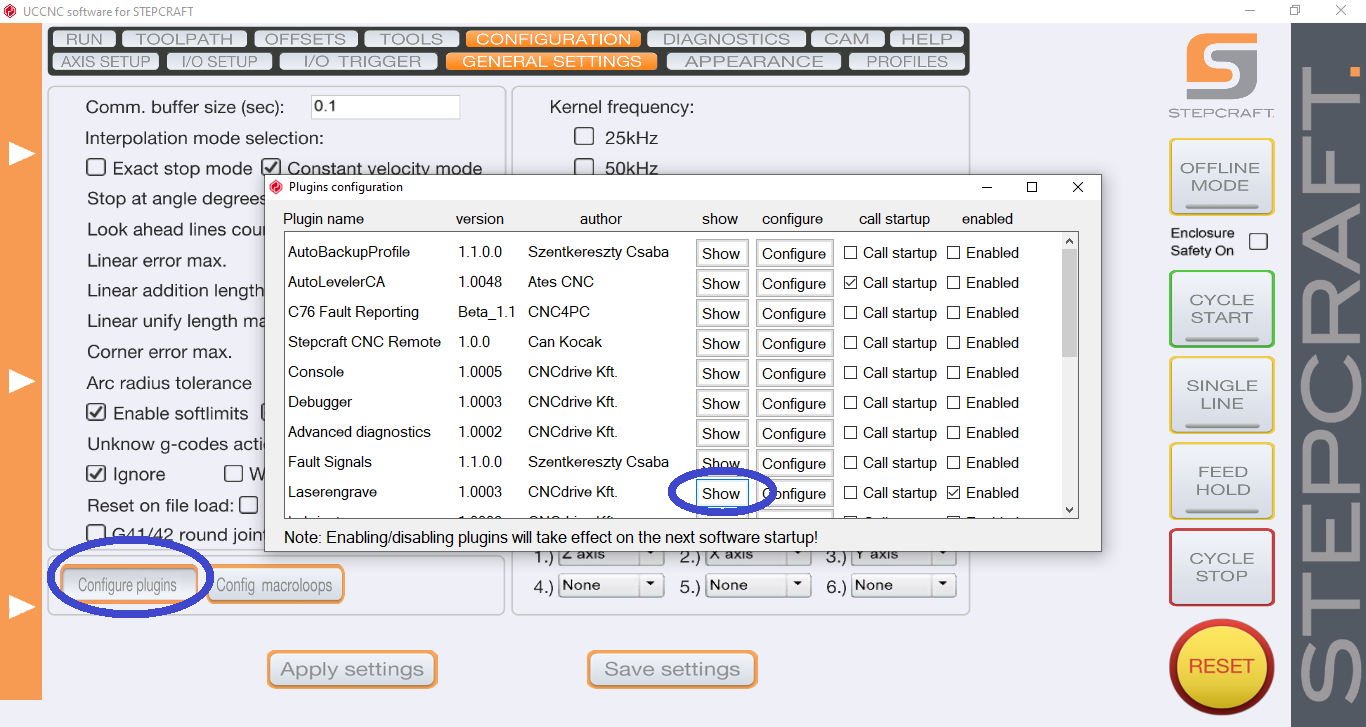
Task: Open the TOOLS tab
Action: pos(411,39)
